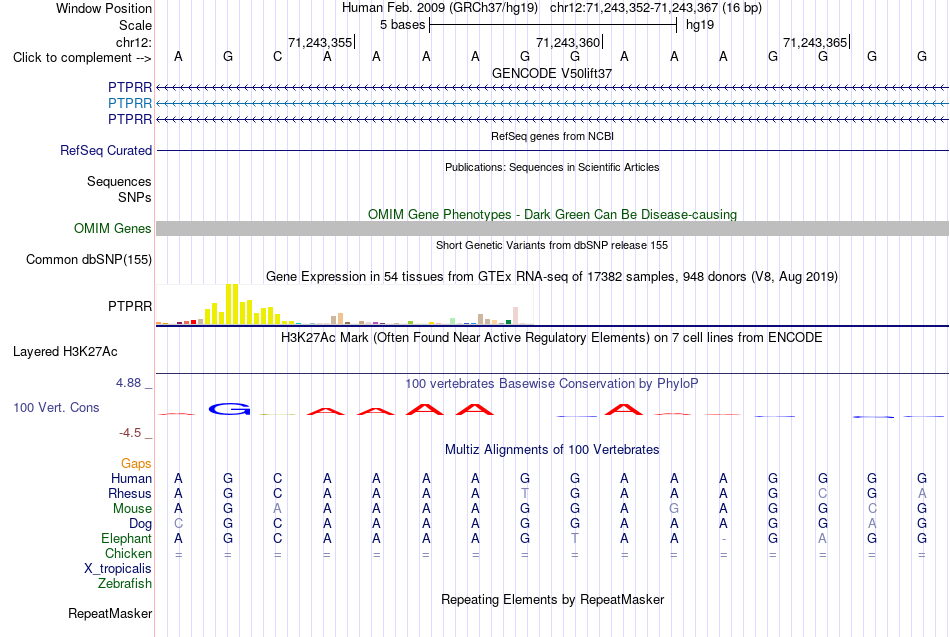Viewport: 950px width, 637px height.
Task: Click the hg19 label beside the scale bar
Action: pos(700,25)
